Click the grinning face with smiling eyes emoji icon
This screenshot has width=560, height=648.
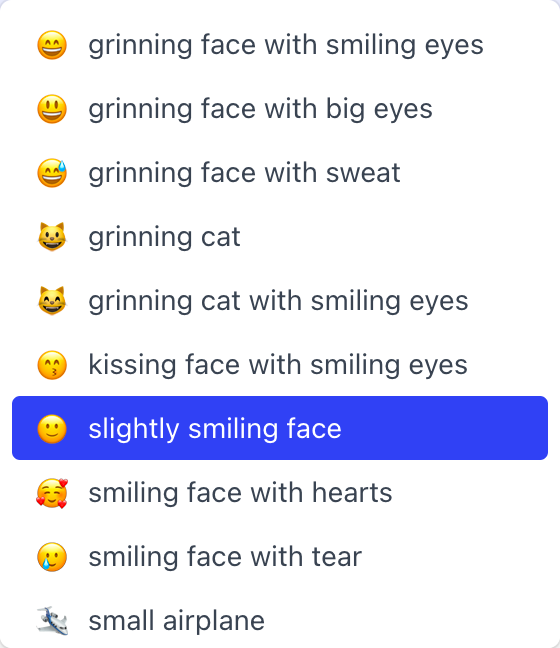coord(52,45)
